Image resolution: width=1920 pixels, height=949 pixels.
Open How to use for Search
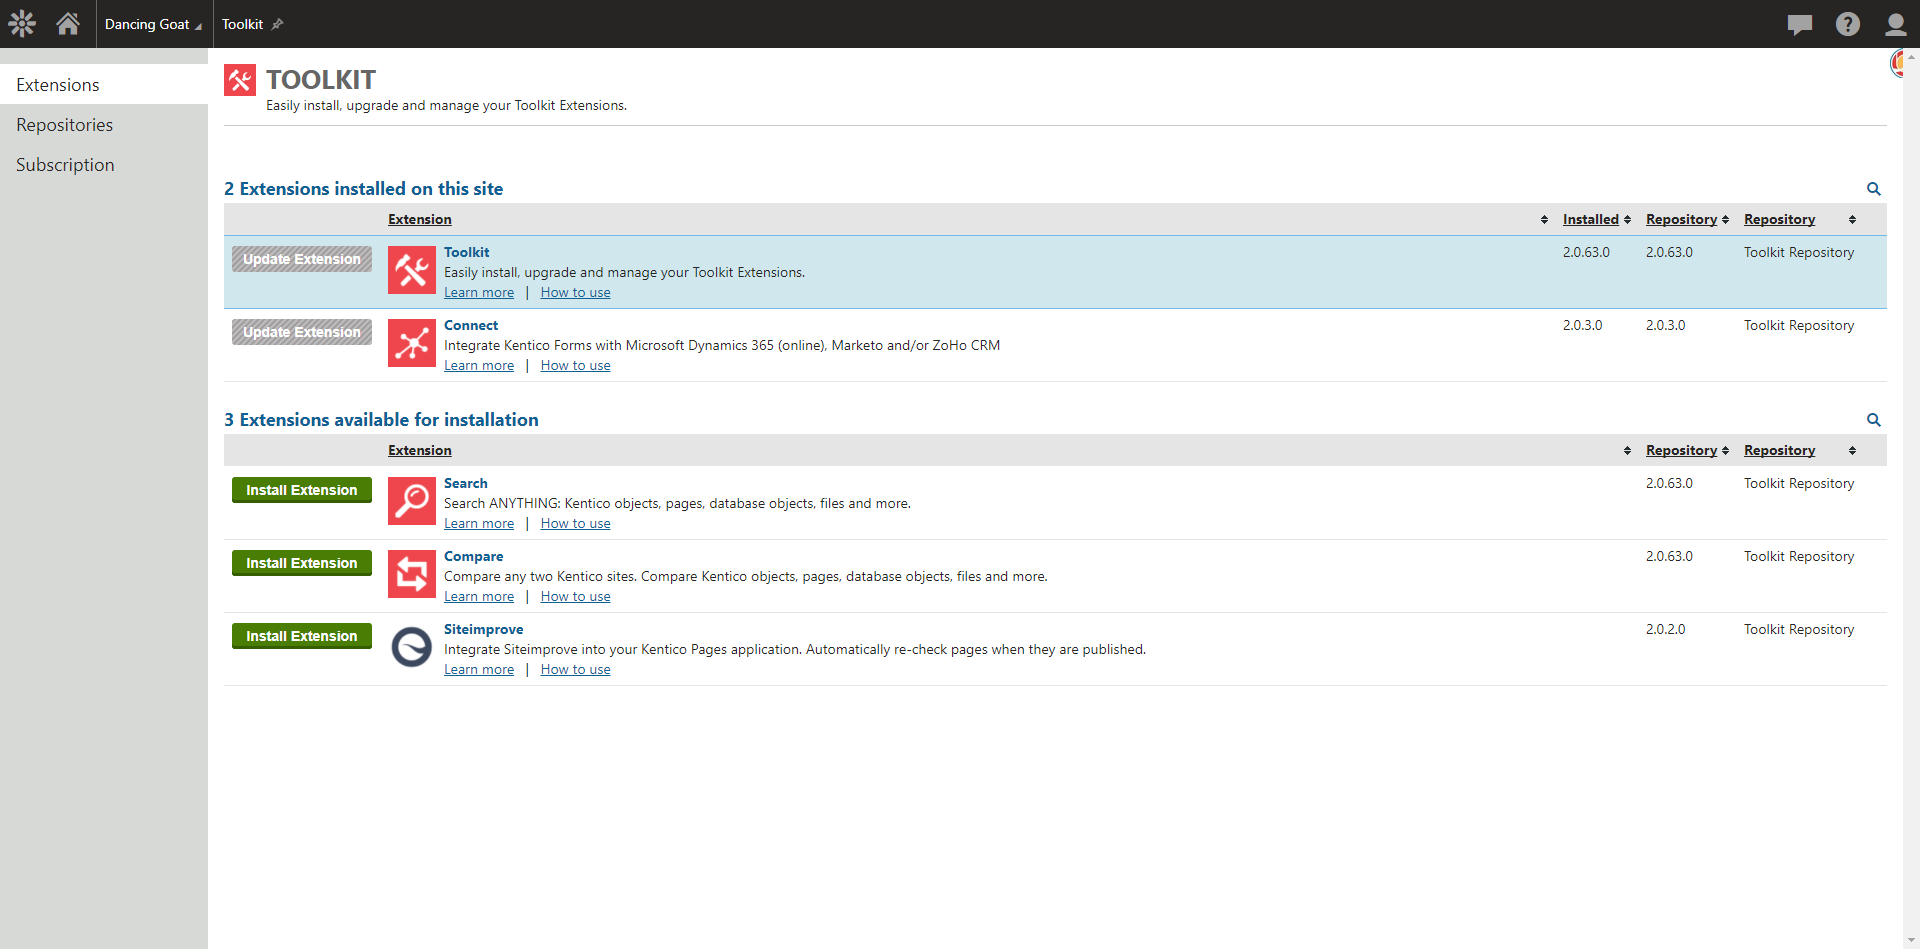tap(575, 523)
